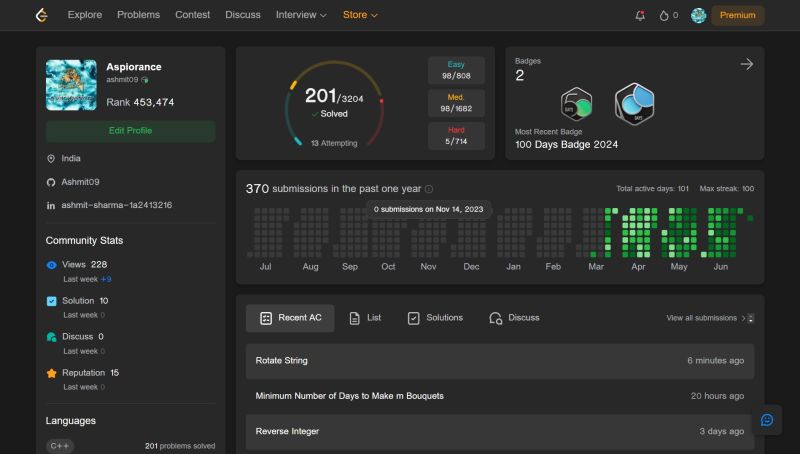800x454 pixels.
Task: Open the Contest page
Action: pos(192,15)
